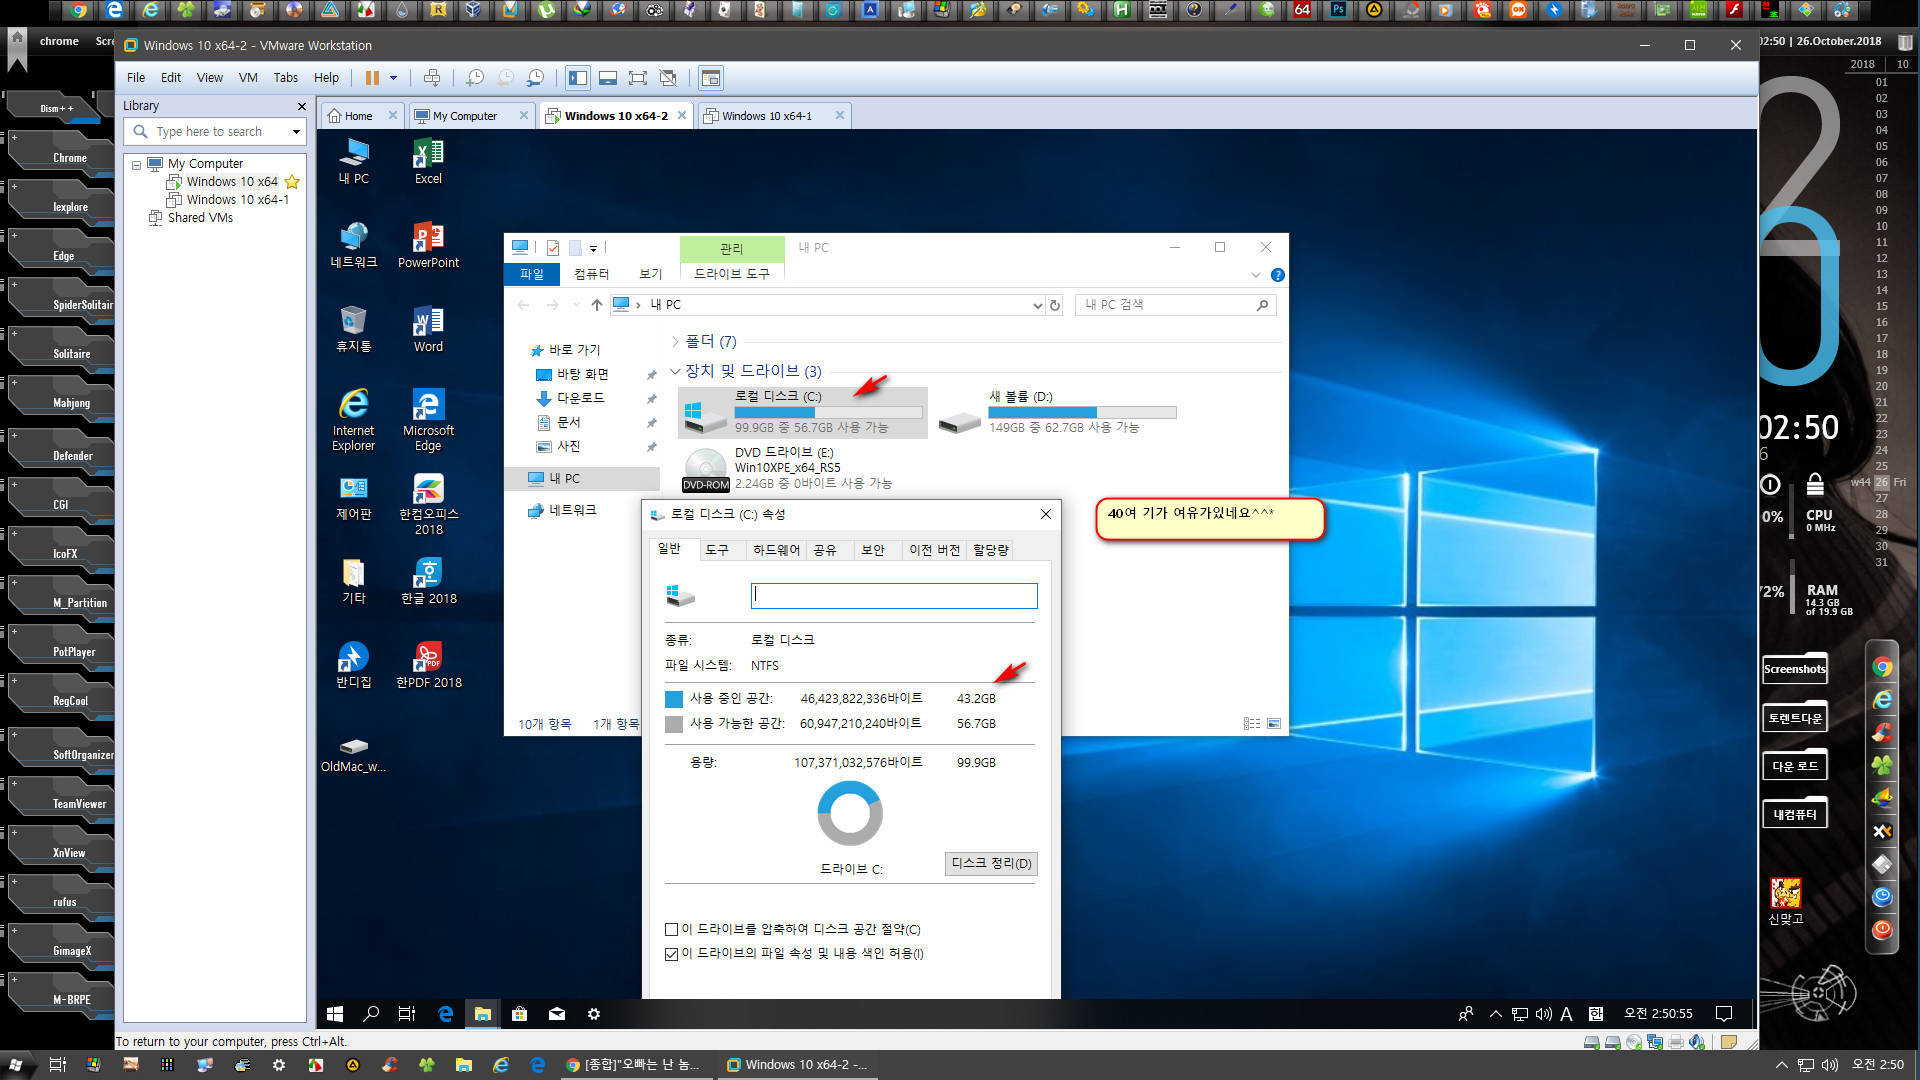This screenshot has width=1920, height=1080.
Task: Click VMware send Ctrl+Alt+Del toolbar icon
Action: pyautogui.click(x=432, y=78)
